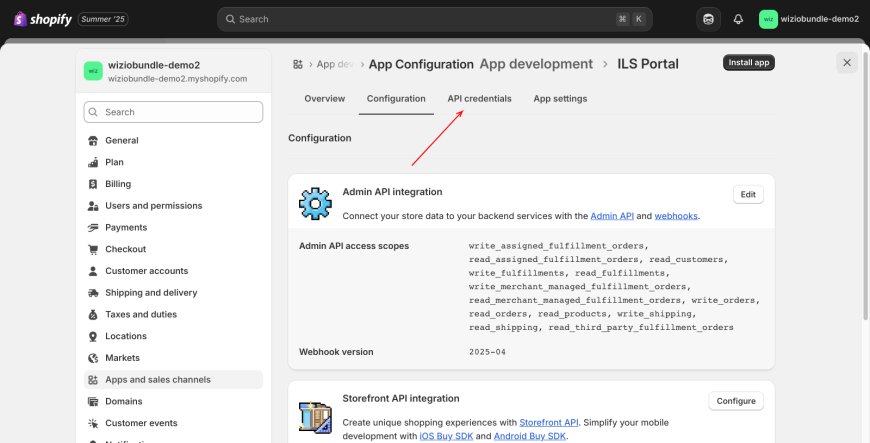The width and height of the screenshot is (870, 443).
Task: Click the wiziobundle-demo2 store avatar in sidebar
Action: pyautogui.click(x=93, y=71)
